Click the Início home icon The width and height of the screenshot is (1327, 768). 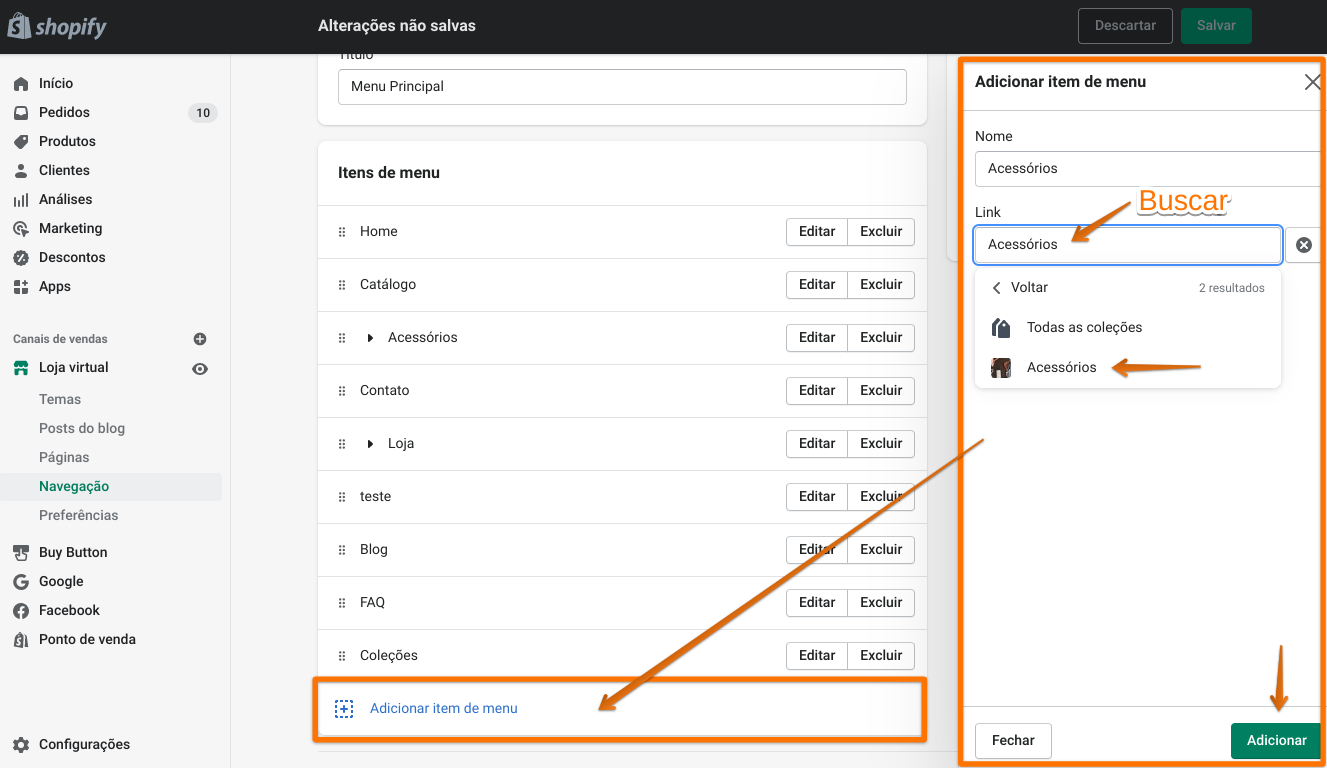point(21,84)
